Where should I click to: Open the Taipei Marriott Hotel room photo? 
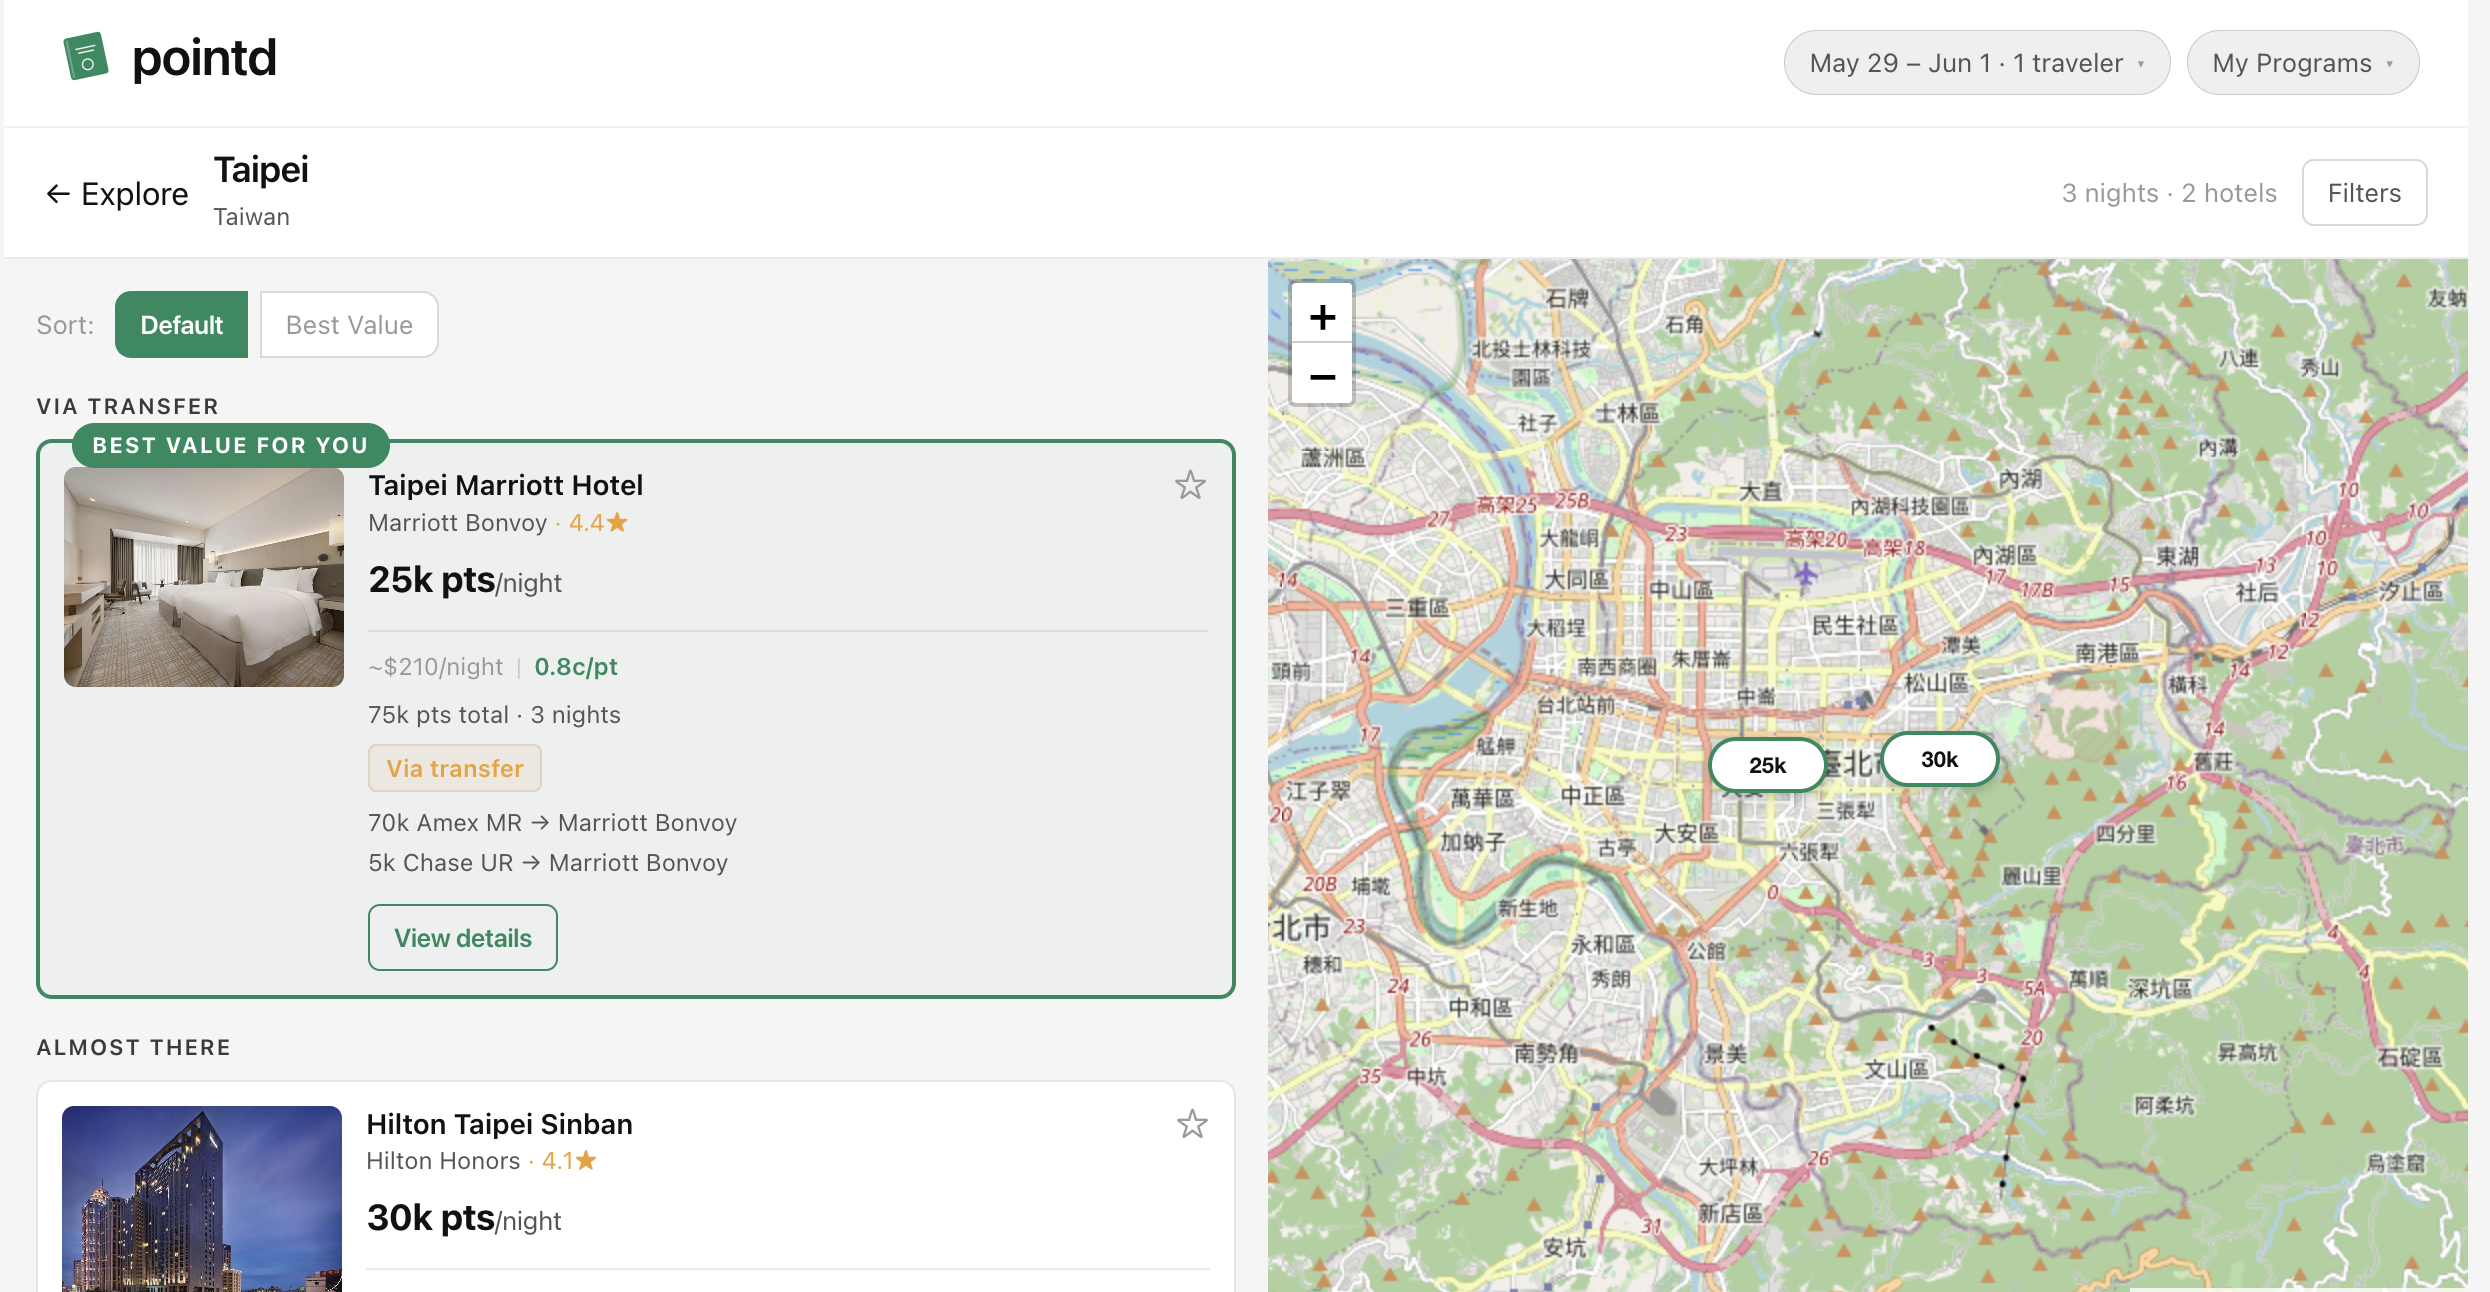[x=204, y=577]
